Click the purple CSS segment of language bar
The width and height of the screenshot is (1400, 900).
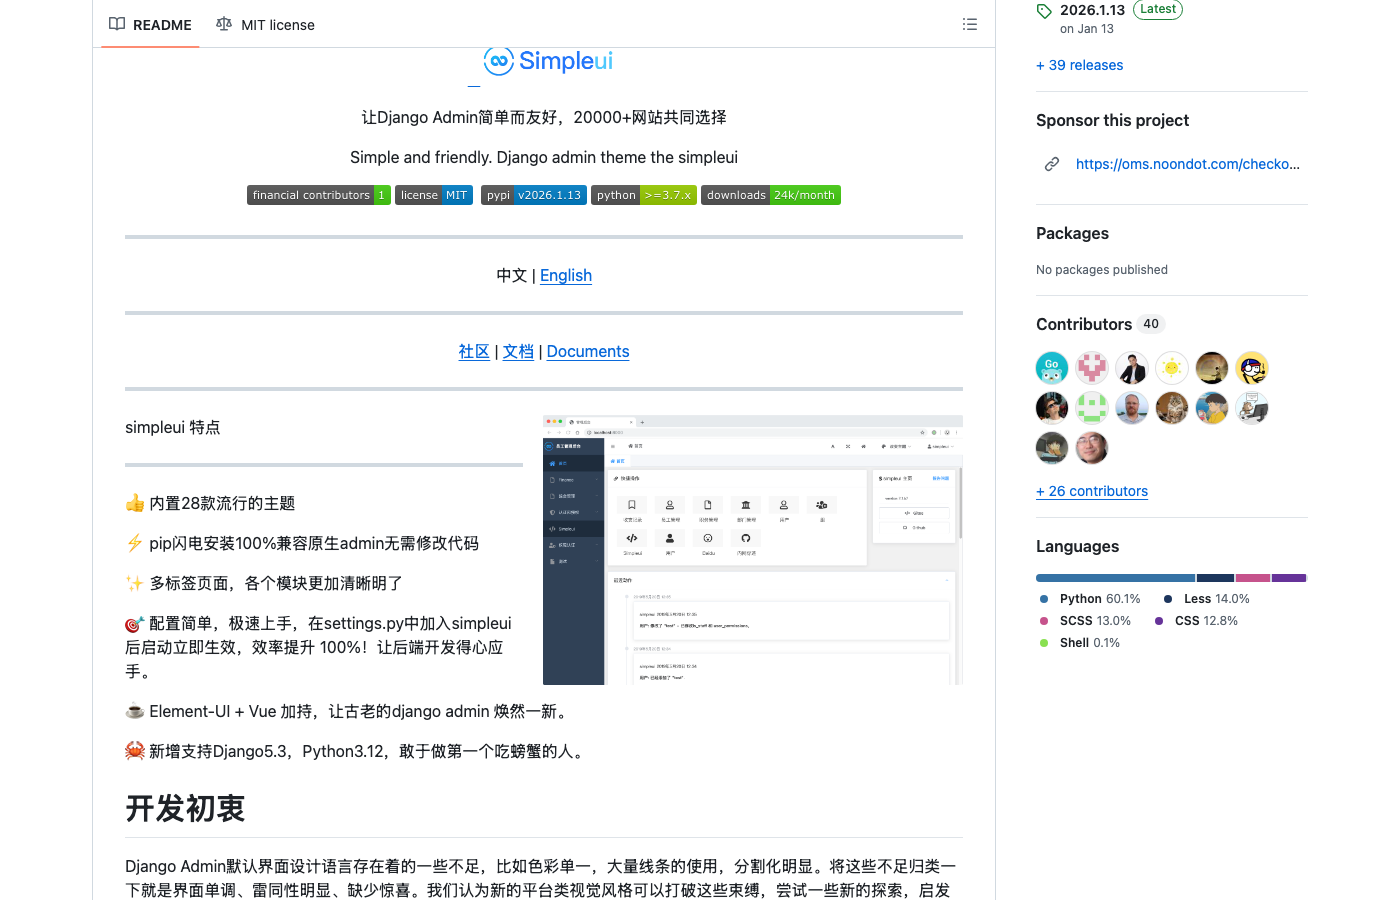pyautogui.click(x=1289, y=578)
